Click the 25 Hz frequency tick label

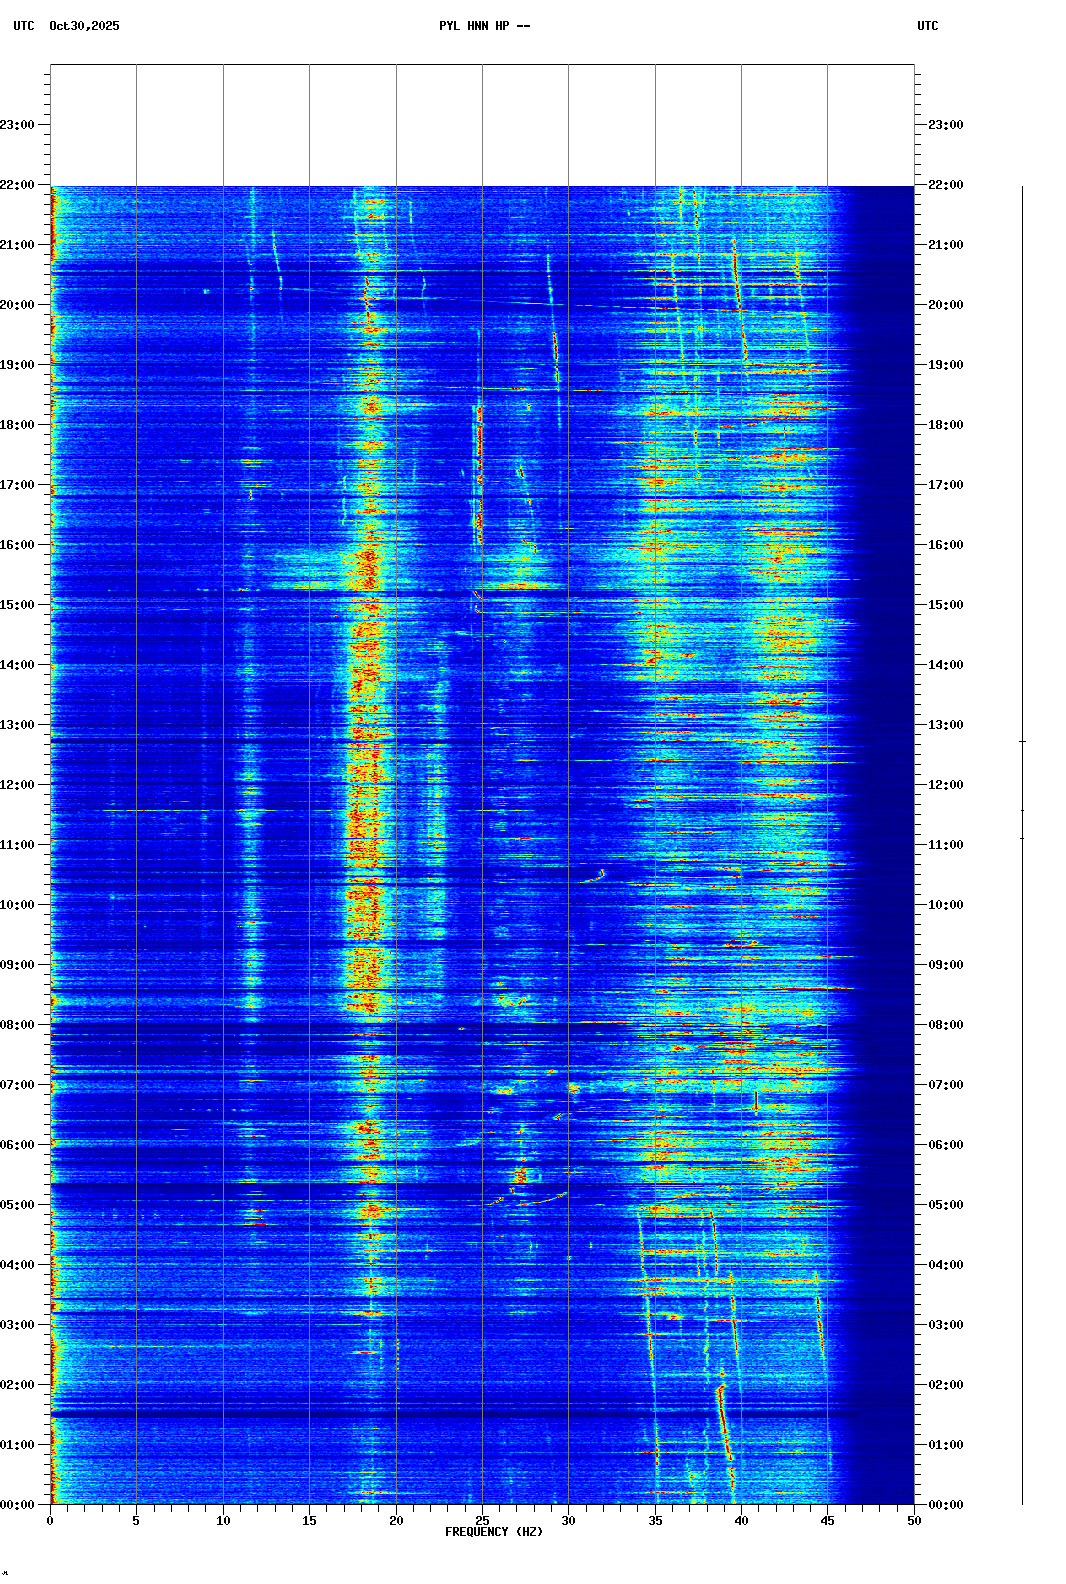pyautogui.click(x=482, y=1520)
